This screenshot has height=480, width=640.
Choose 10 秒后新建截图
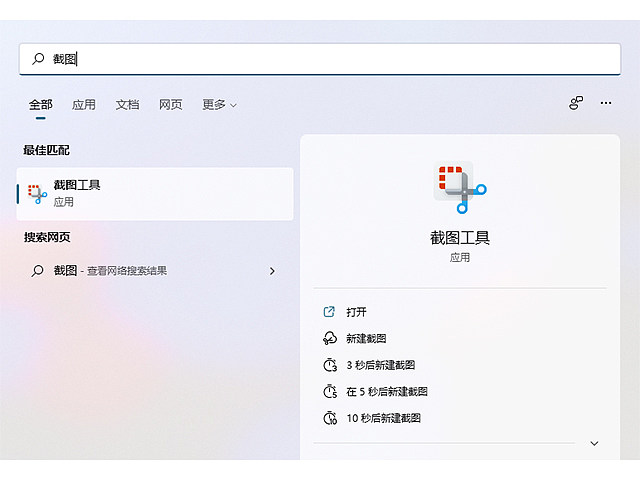[384, 418]
